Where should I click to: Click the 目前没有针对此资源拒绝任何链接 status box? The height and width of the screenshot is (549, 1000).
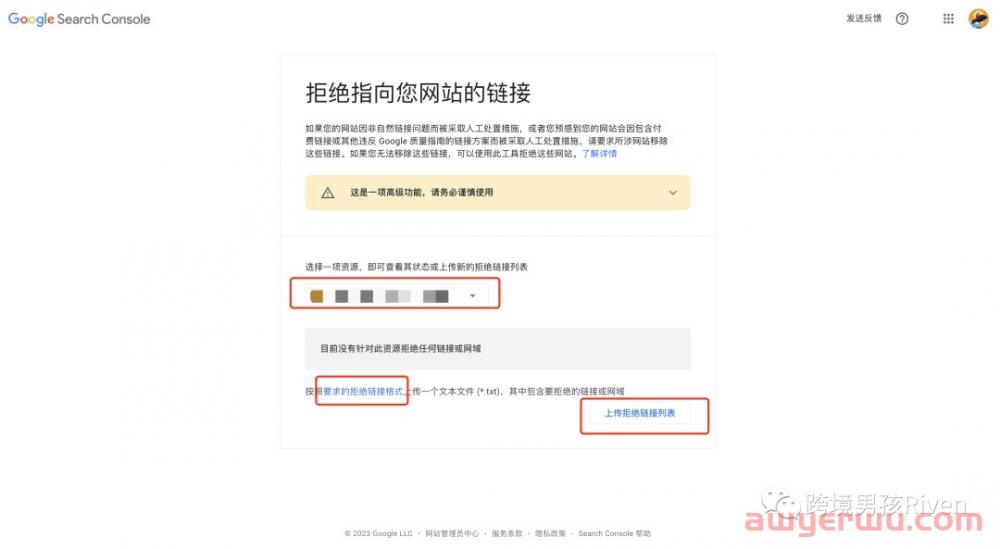coord(497,349)
